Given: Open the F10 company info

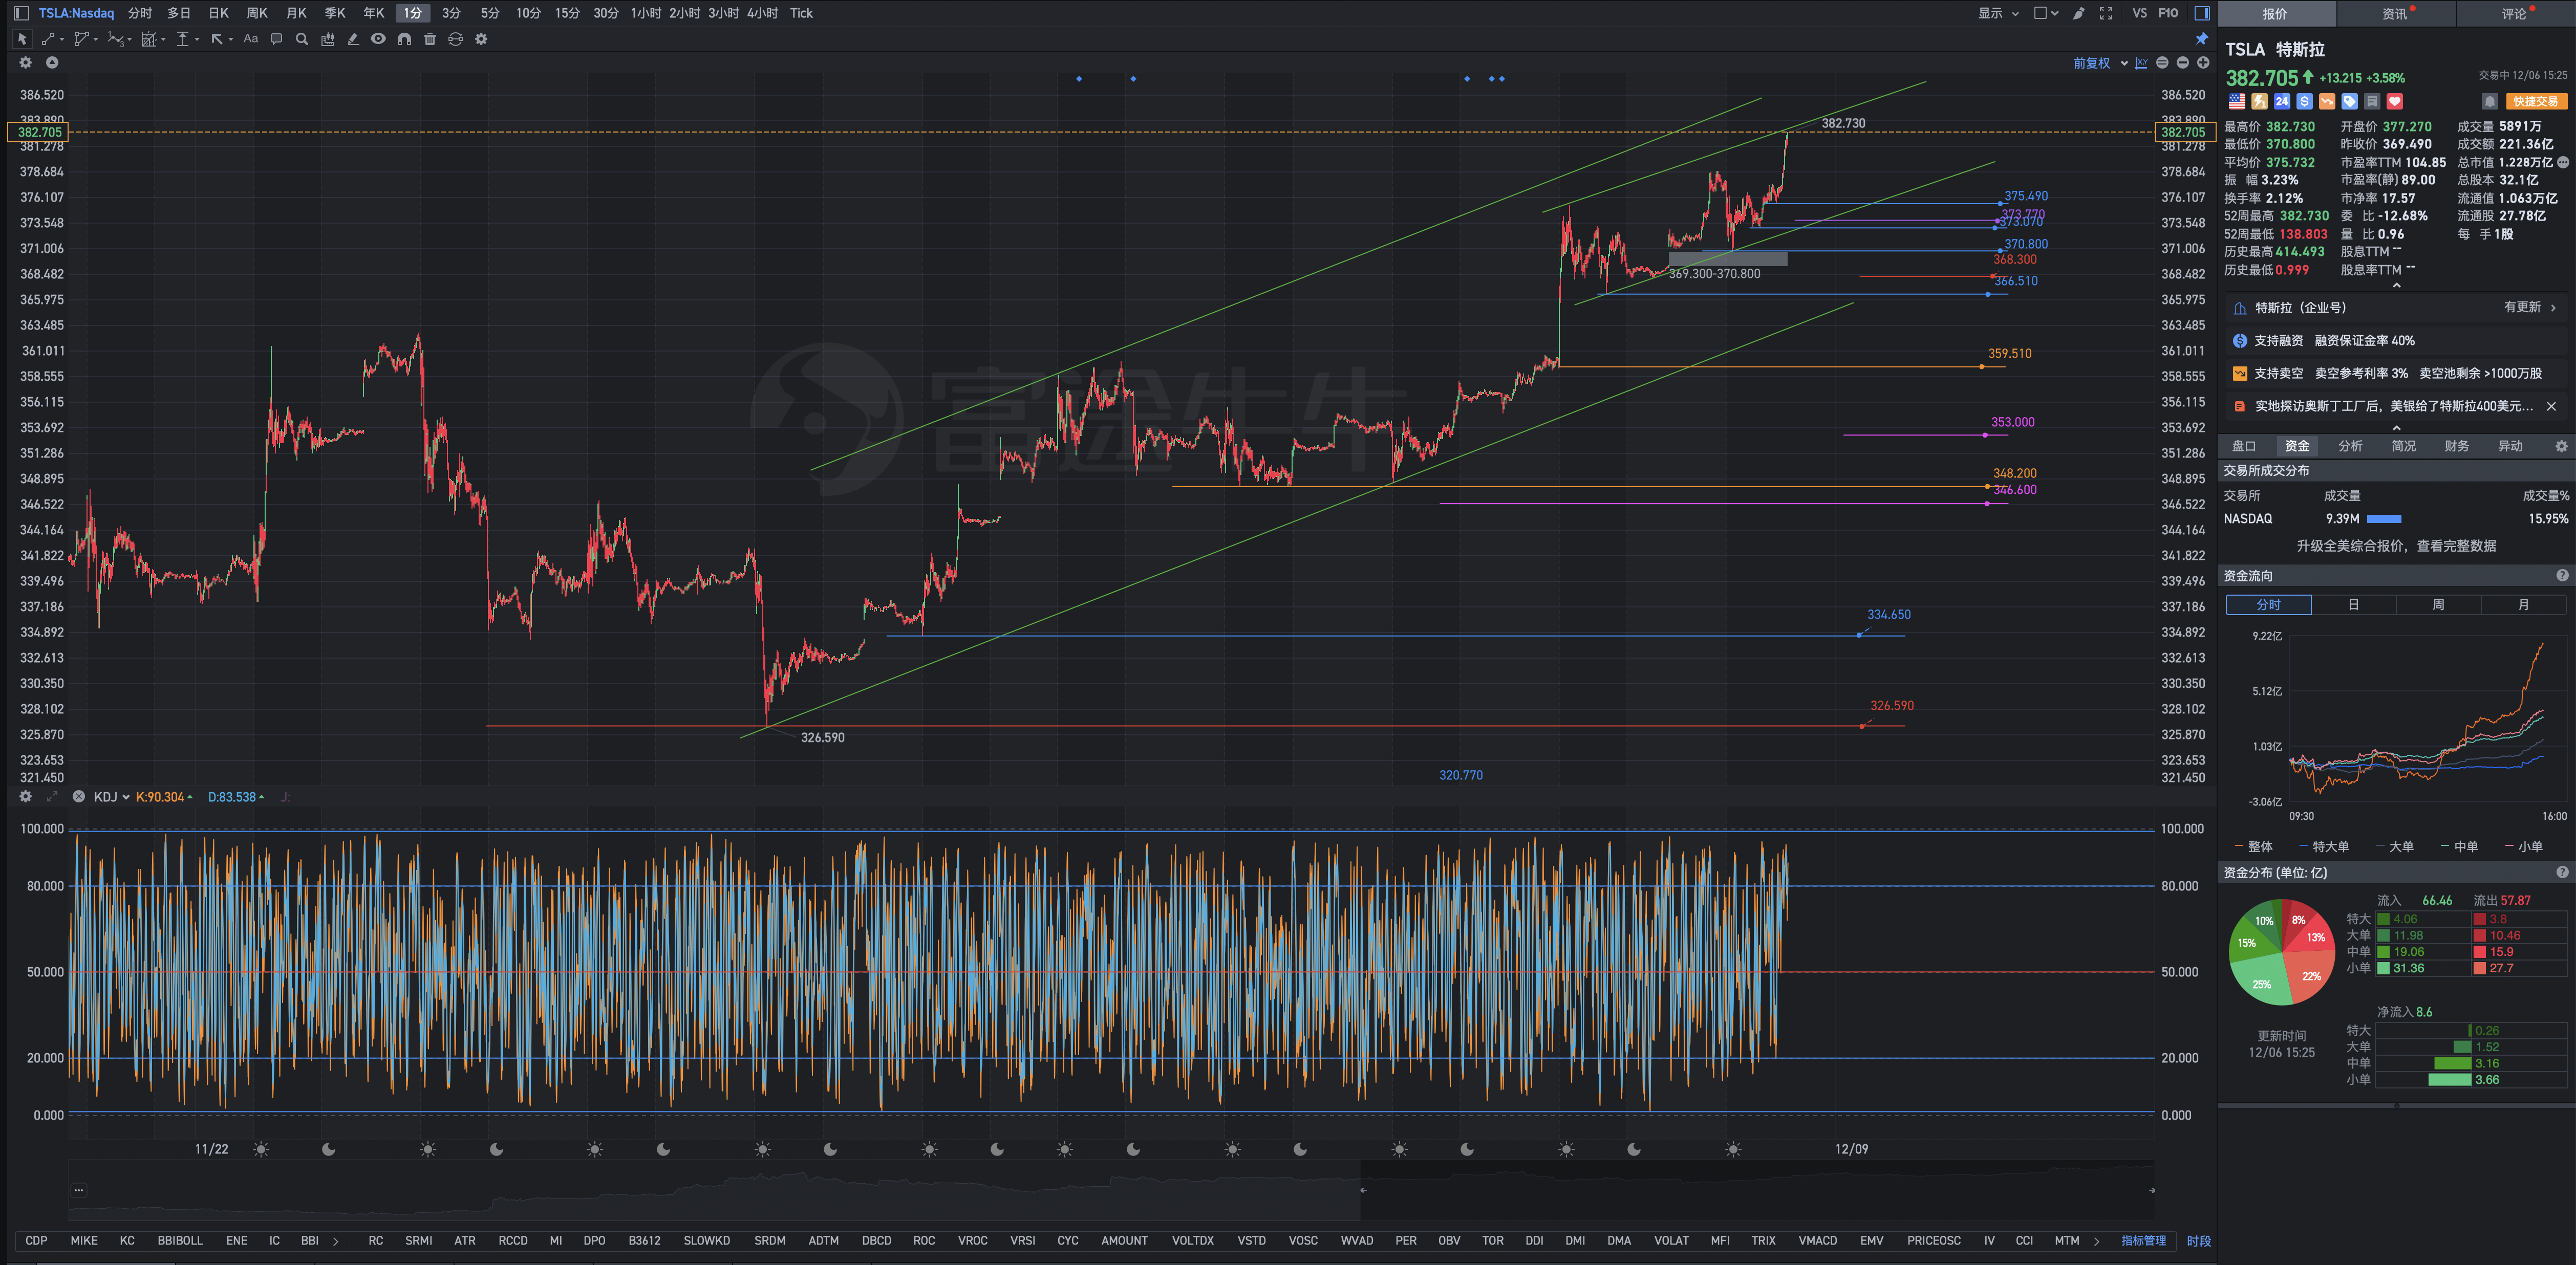Looking at the screenshot, I should [2168, 13].
